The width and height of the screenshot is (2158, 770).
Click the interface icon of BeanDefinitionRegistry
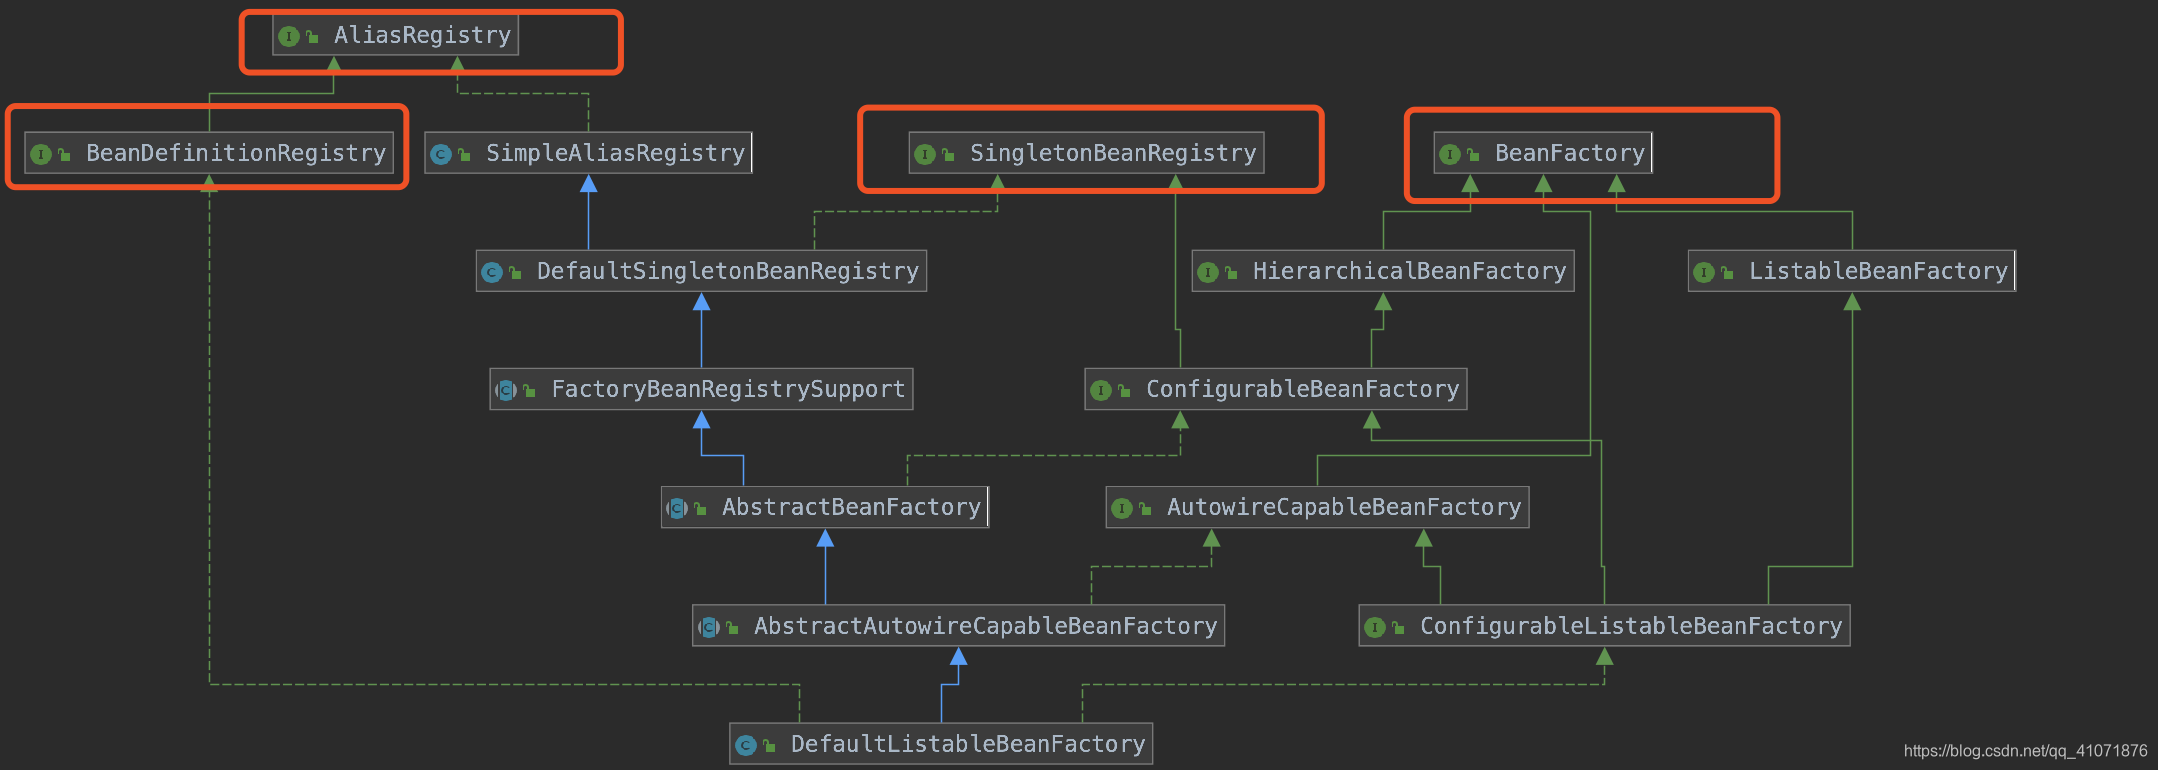(x=41, y=154)
